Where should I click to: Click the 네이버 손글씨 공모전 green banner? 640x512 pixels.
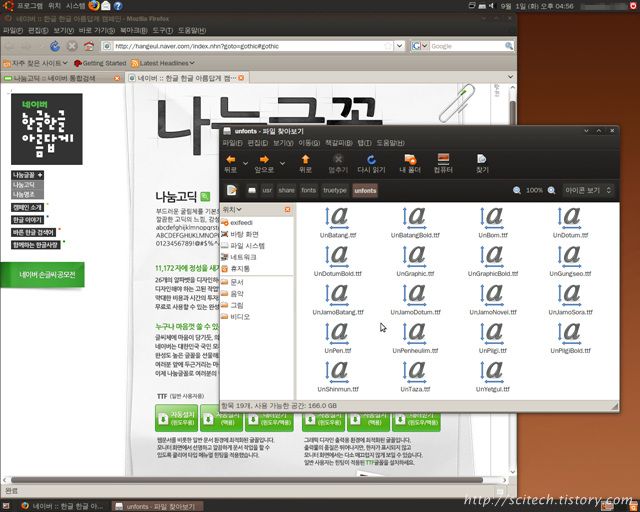tap(42, 275)
